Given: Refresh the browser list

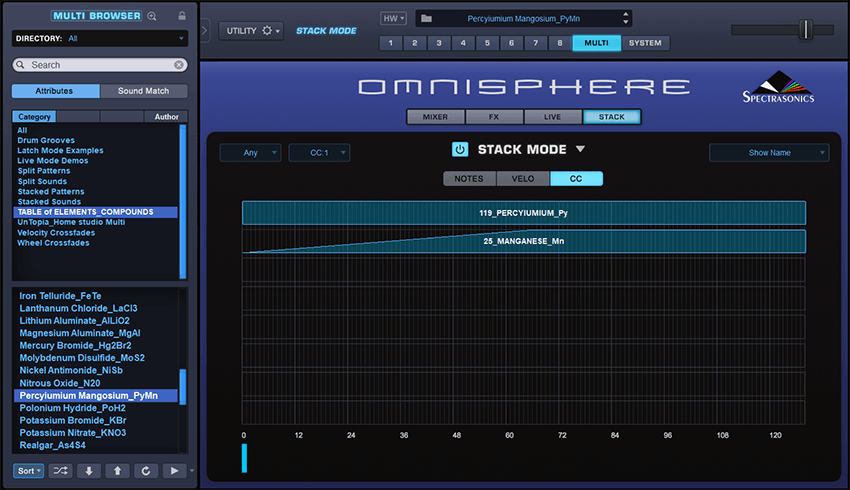Looking at the screenshot, I should pyautogui.click(x=146, y=470).
